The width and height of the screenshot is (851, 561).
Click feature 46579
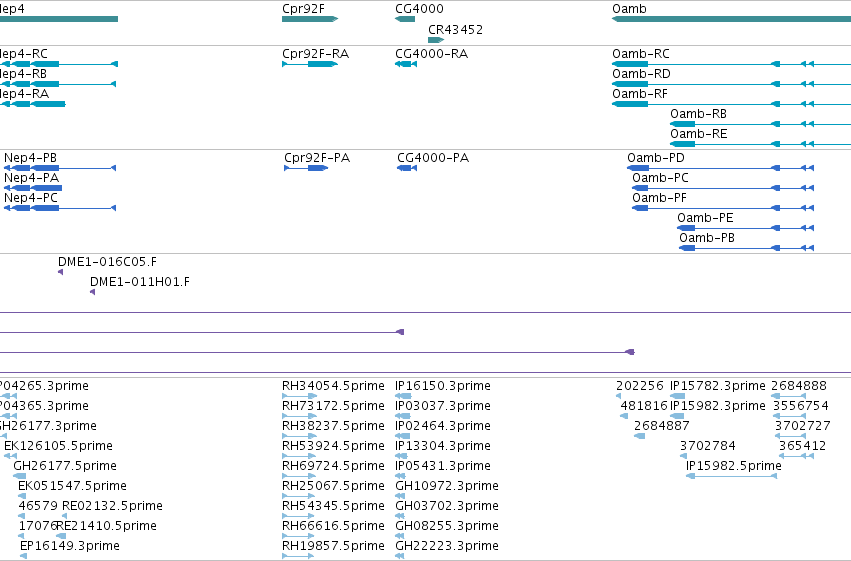(38, 506)
